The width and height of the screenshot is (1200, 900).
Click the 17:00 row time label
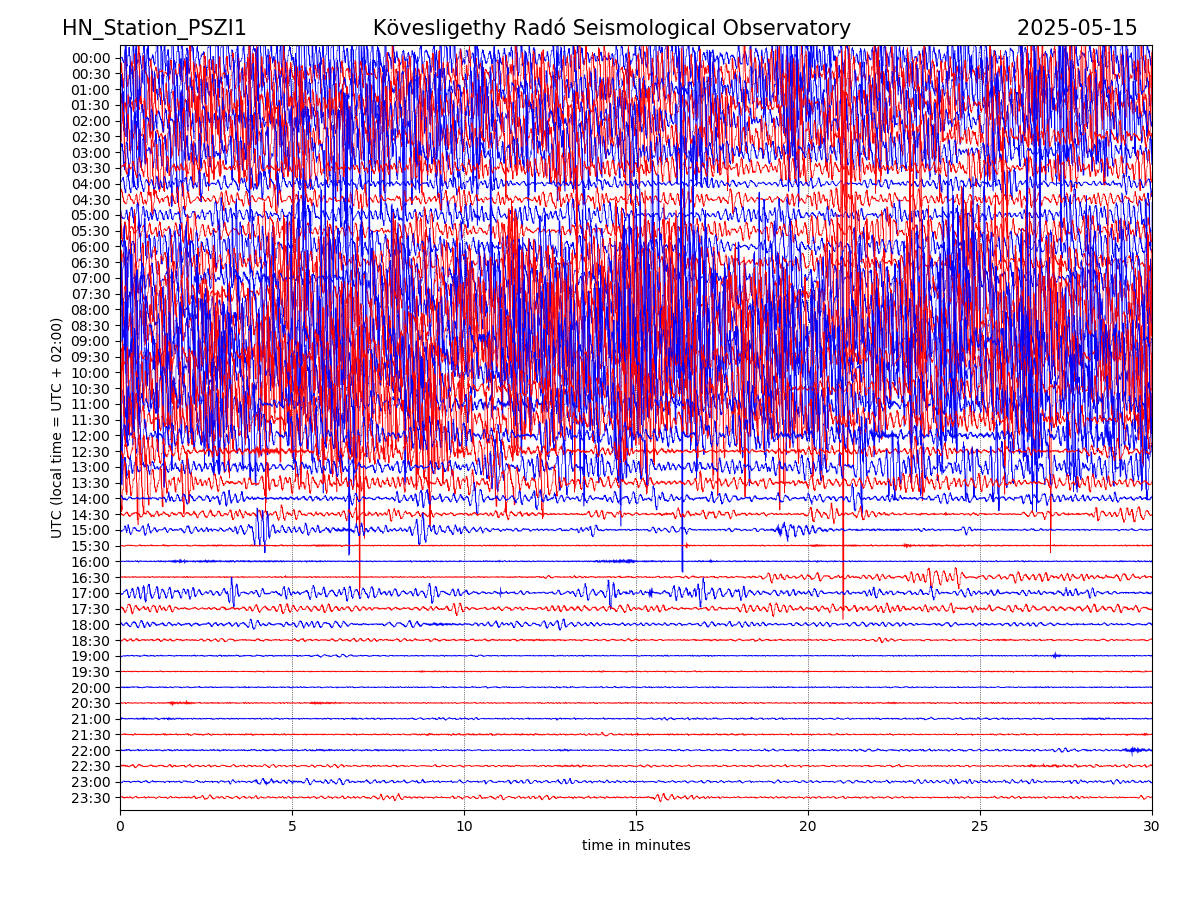(x=91, y=593)
